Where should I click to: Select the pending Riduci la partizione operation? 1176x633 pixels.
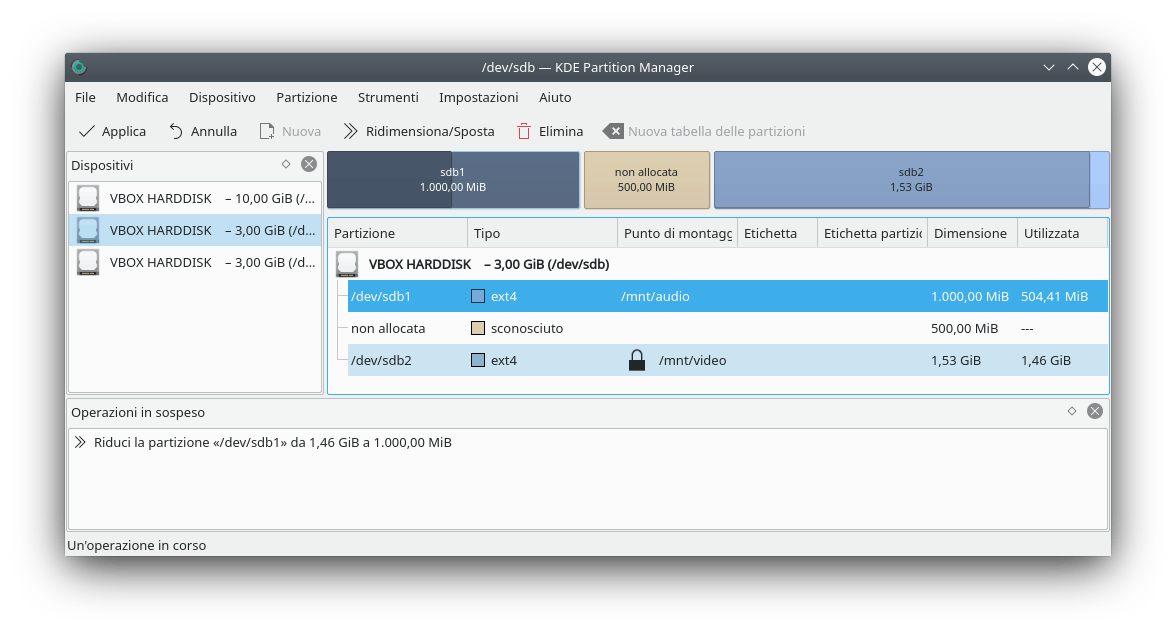pos(272,442)
